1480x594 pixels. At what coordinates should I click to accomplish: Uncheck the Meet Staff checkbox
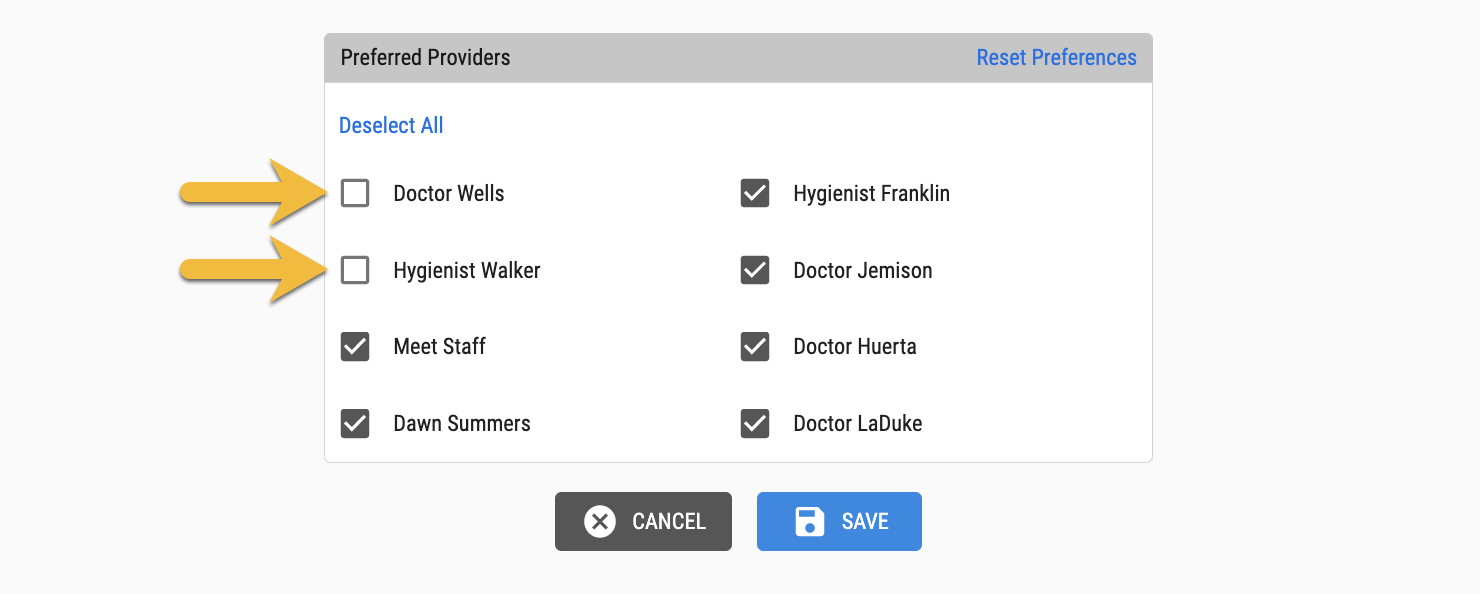tap(355, 347)
